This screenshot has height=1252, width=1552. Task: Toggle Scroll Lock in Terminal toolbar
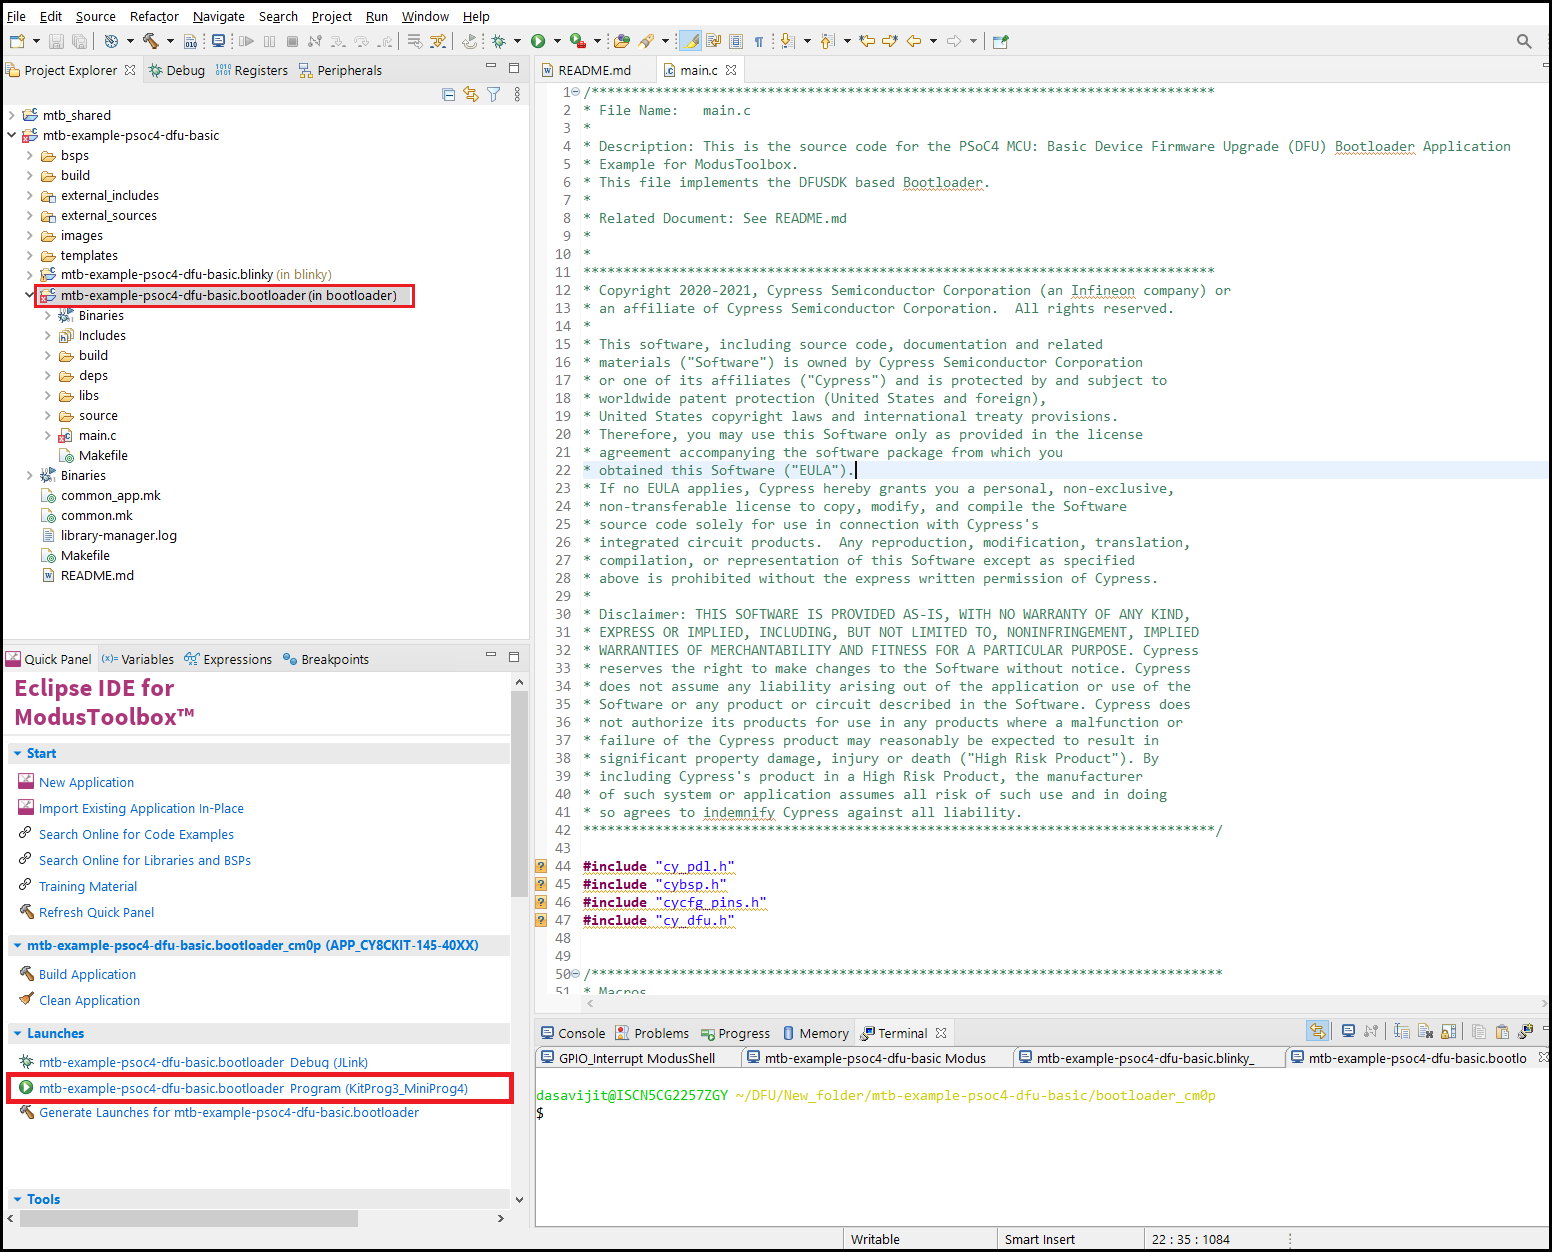coord(1448,1031)
